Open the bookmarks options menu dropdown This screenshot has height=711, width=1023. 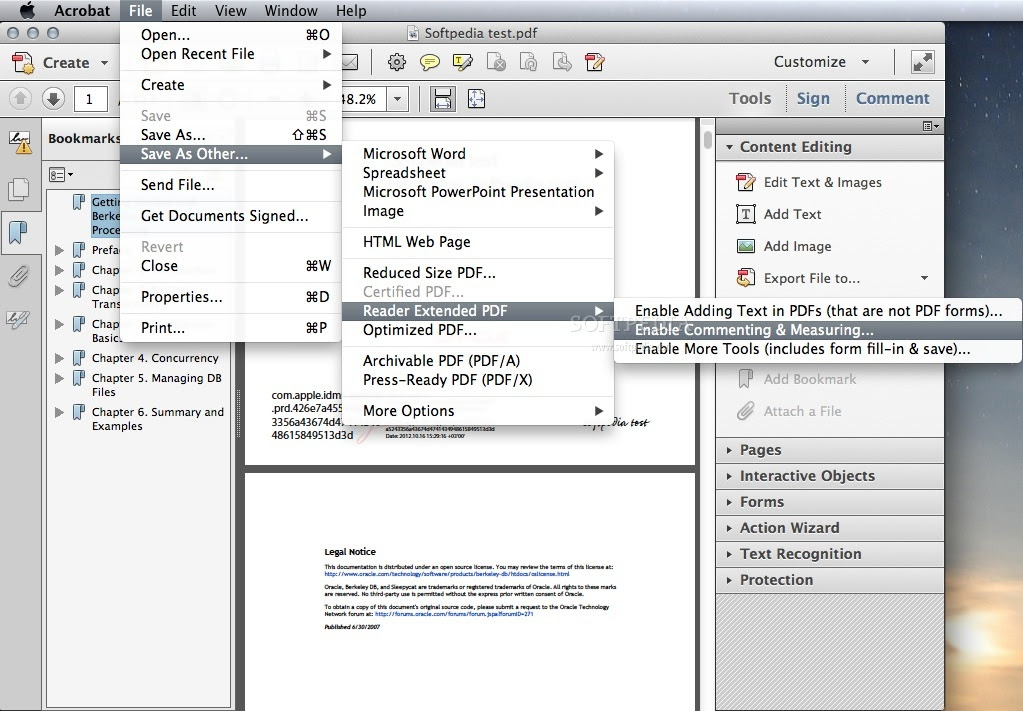click(x=61, y=174)
